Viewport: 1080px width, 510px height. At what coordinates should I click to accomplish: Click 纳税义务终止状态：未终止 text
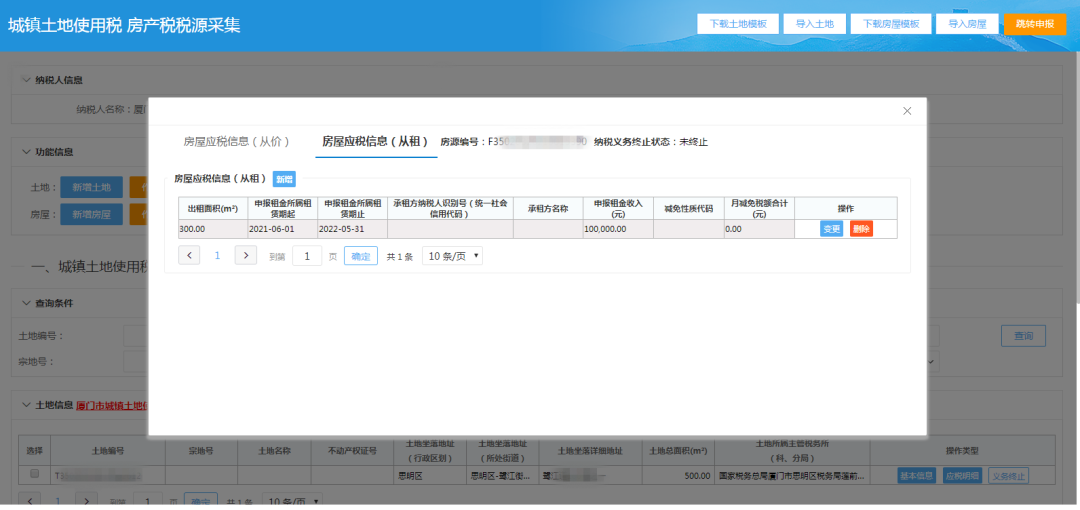[x=650, y=142]
